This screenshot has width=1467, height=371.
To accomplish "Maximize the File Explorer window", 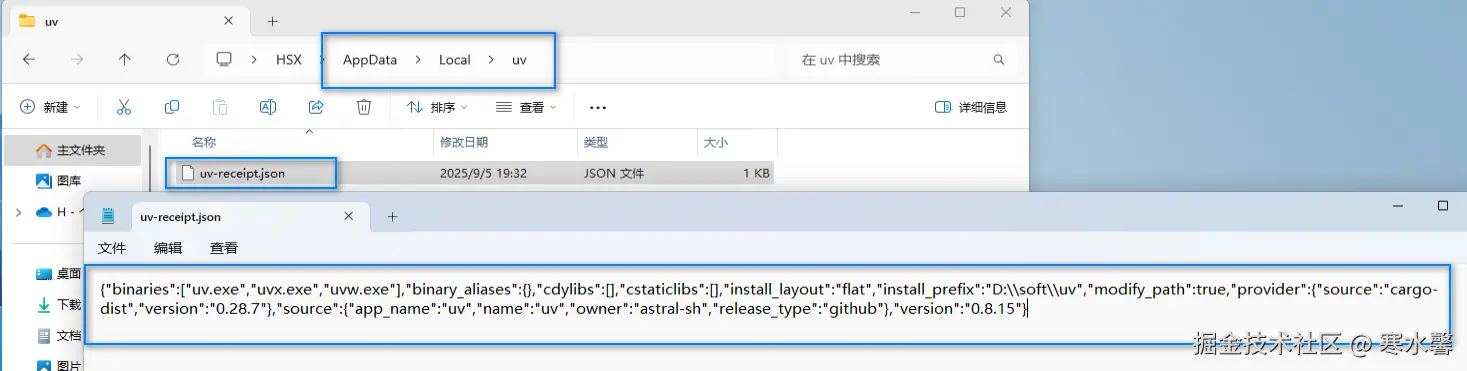I will (960, 12).
